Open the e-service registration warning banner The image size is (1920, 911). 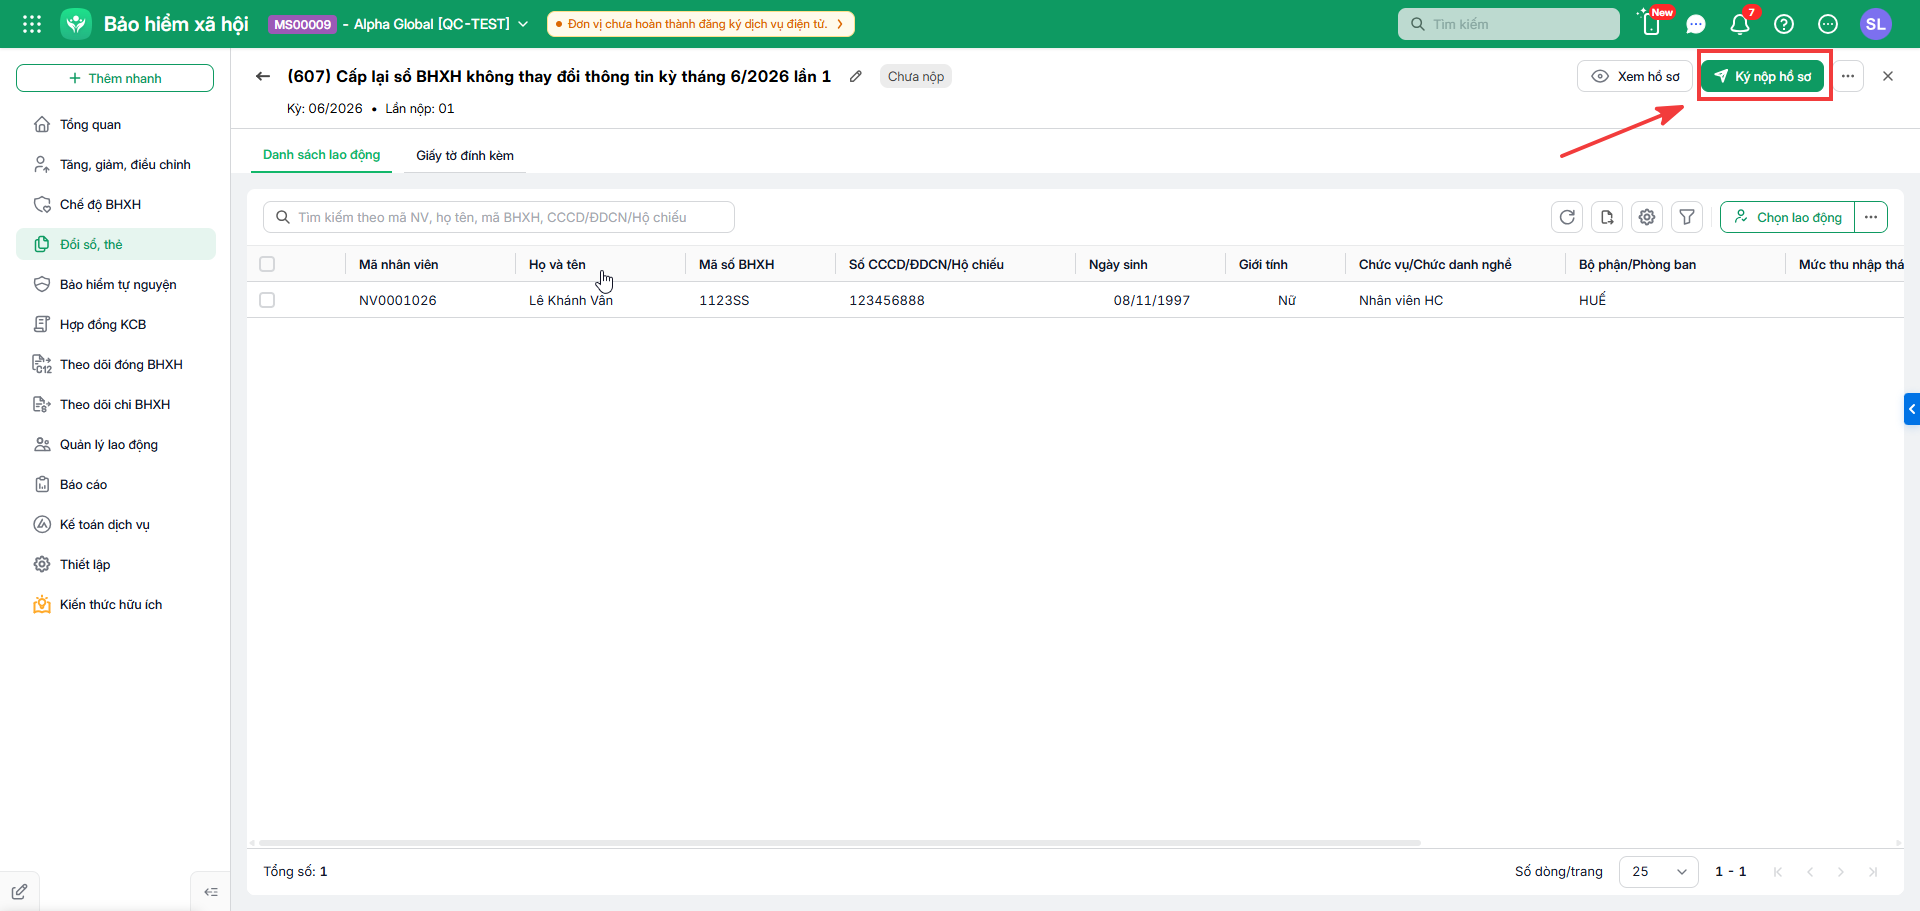point(700,24)
